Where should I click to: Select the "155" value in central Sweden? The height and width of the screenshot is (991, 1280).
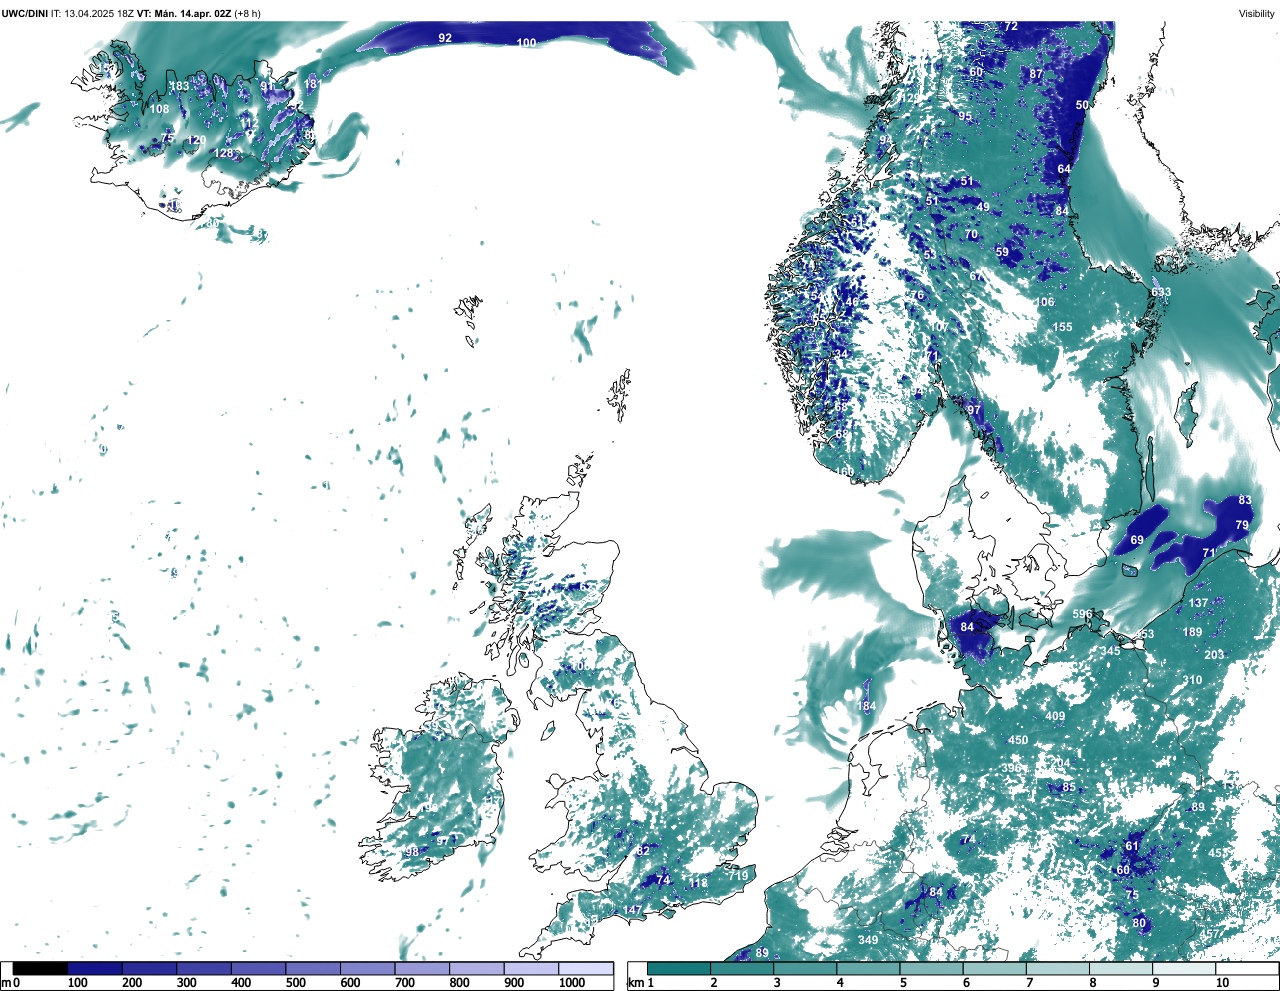pyautogui.click(x=1062, y=327)
